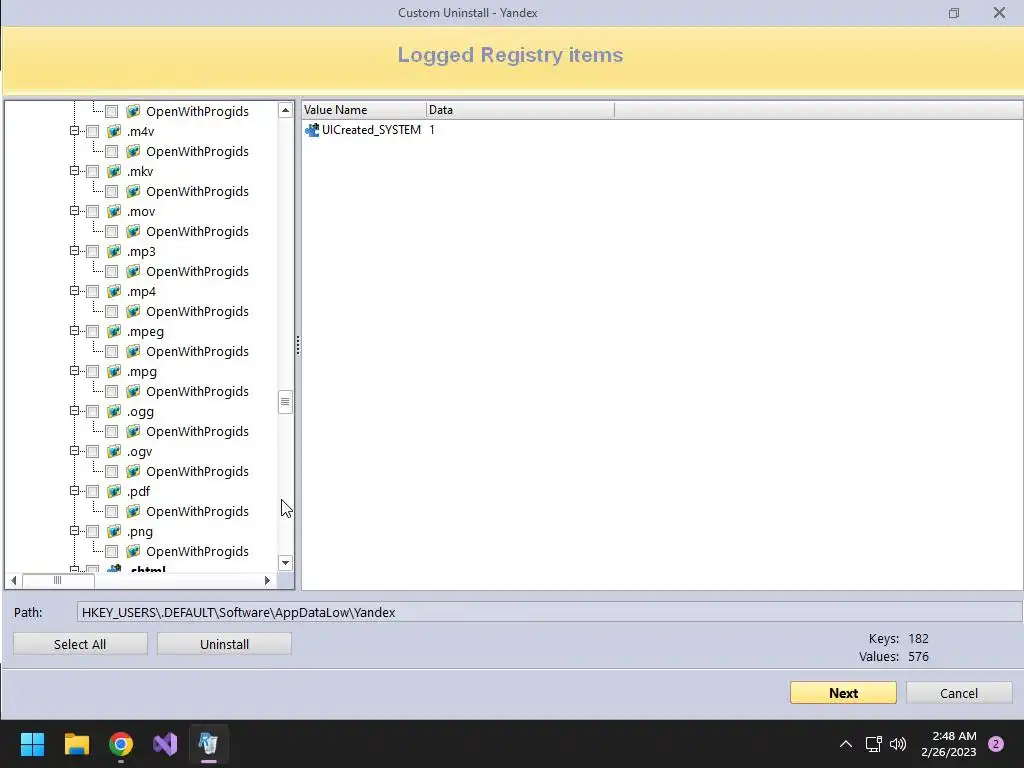
Task: Select the UICreated_SYSTEM value row
Action: click(x=370, y=130)
